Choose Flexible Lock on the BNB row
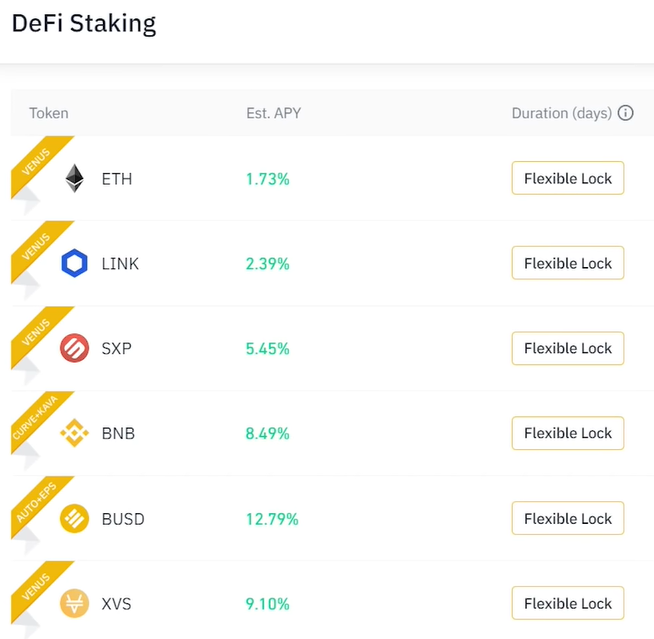Screen dimensions: 654x639 (x=568, y=433)
